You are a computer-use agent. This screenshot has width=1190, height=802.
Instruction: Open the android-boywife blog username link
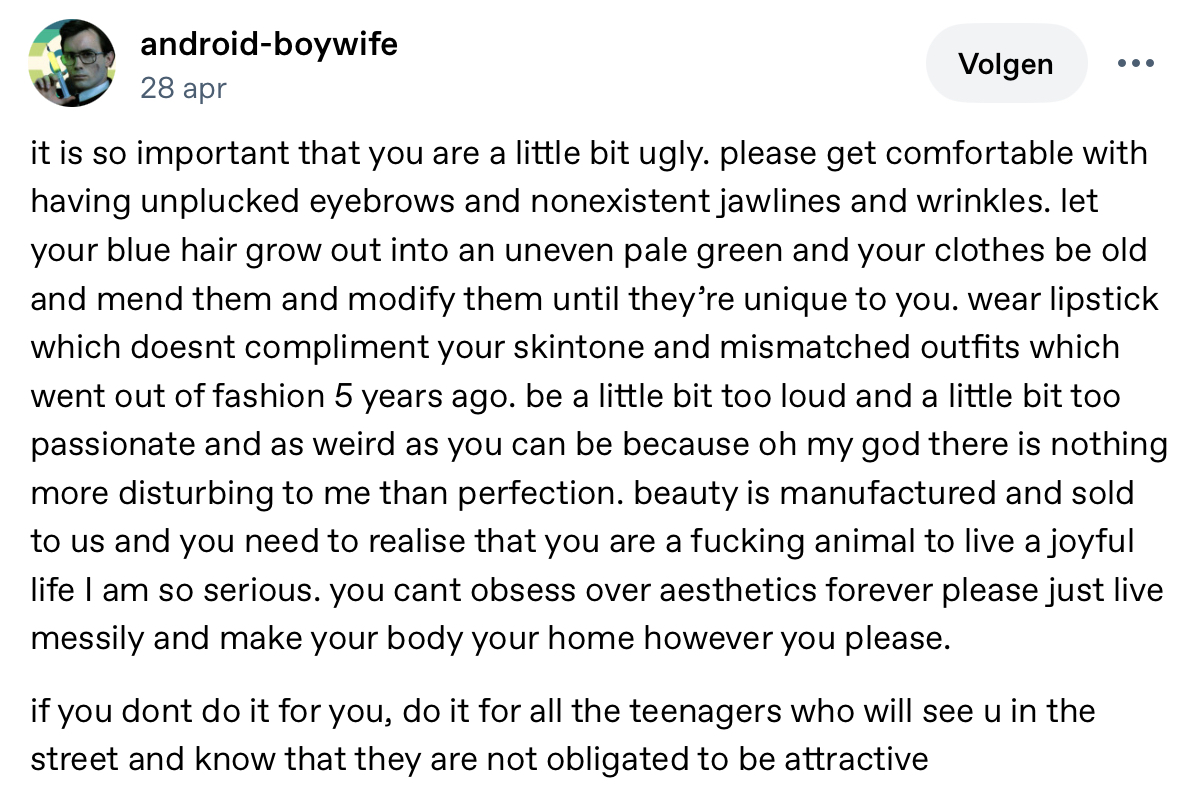pos(269,44)
